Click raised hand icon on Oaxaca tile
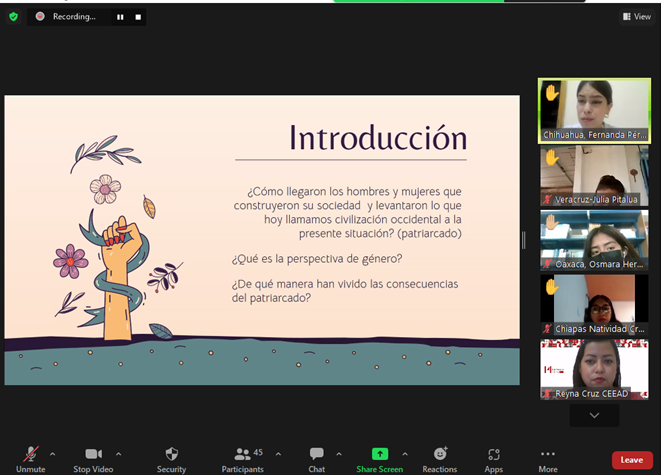This screenshot has width=661, height=475. (552, 222)
